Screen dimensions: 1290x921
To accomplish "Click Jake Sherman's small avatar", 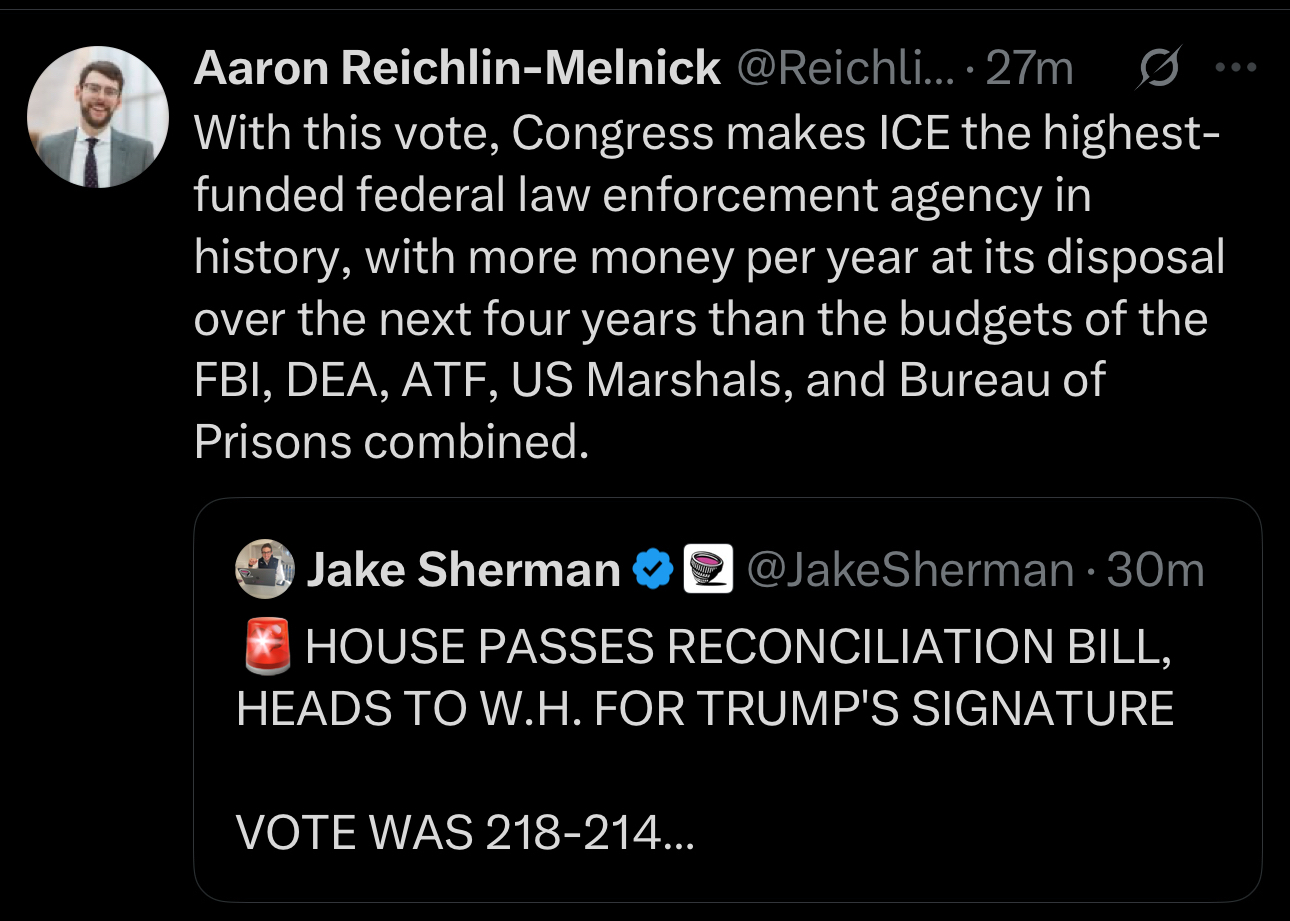I will pos(264,569).
